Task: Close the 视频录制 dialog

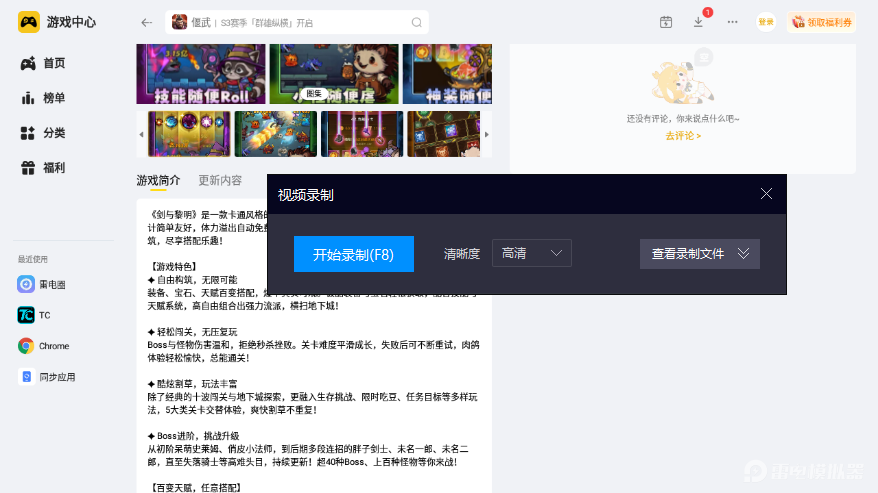Action: pyautogui.click(x=766, y=194)
